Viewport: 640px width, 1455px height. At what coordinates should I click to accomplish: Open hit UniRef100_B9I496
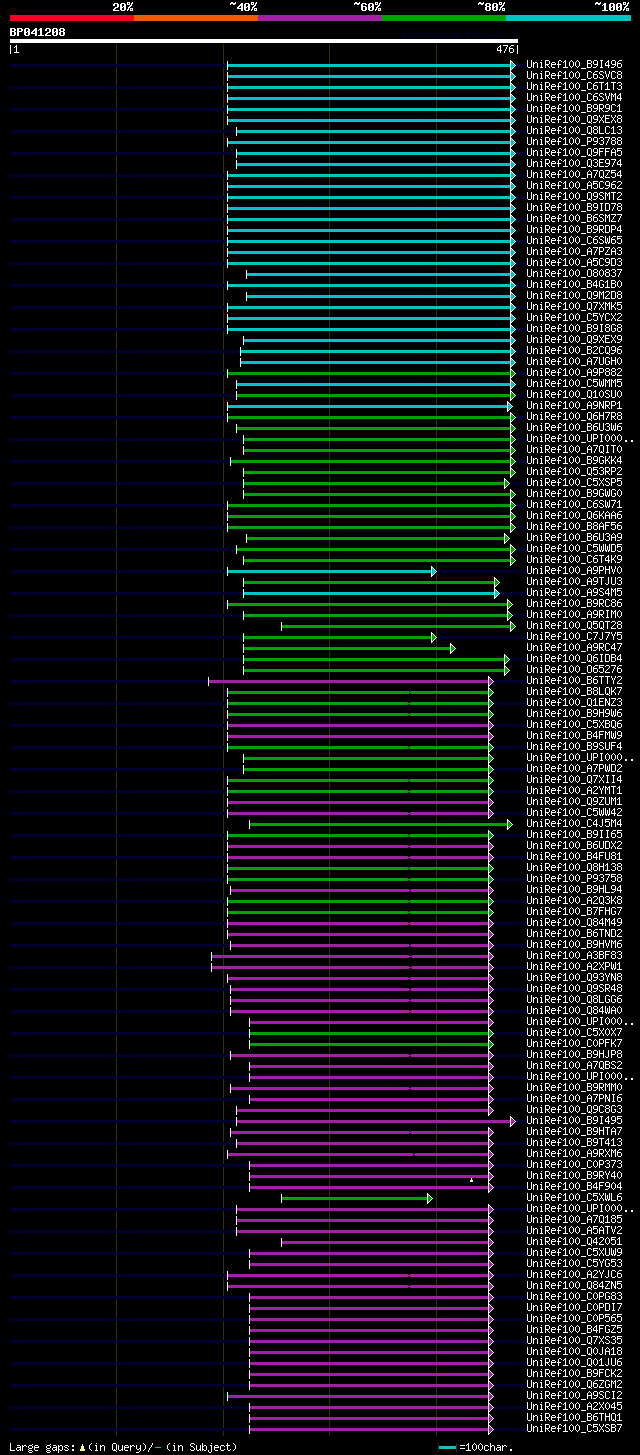pos(575,64)
